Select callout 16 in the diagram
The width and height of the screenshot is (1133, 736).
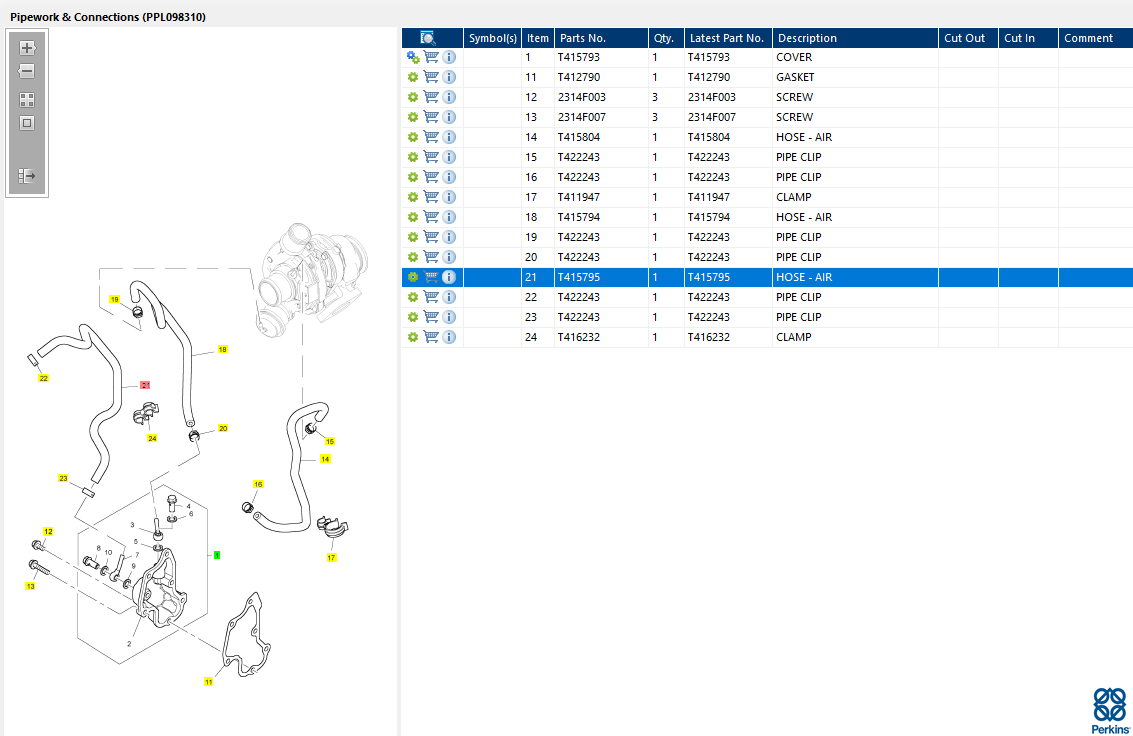[258, 485]
